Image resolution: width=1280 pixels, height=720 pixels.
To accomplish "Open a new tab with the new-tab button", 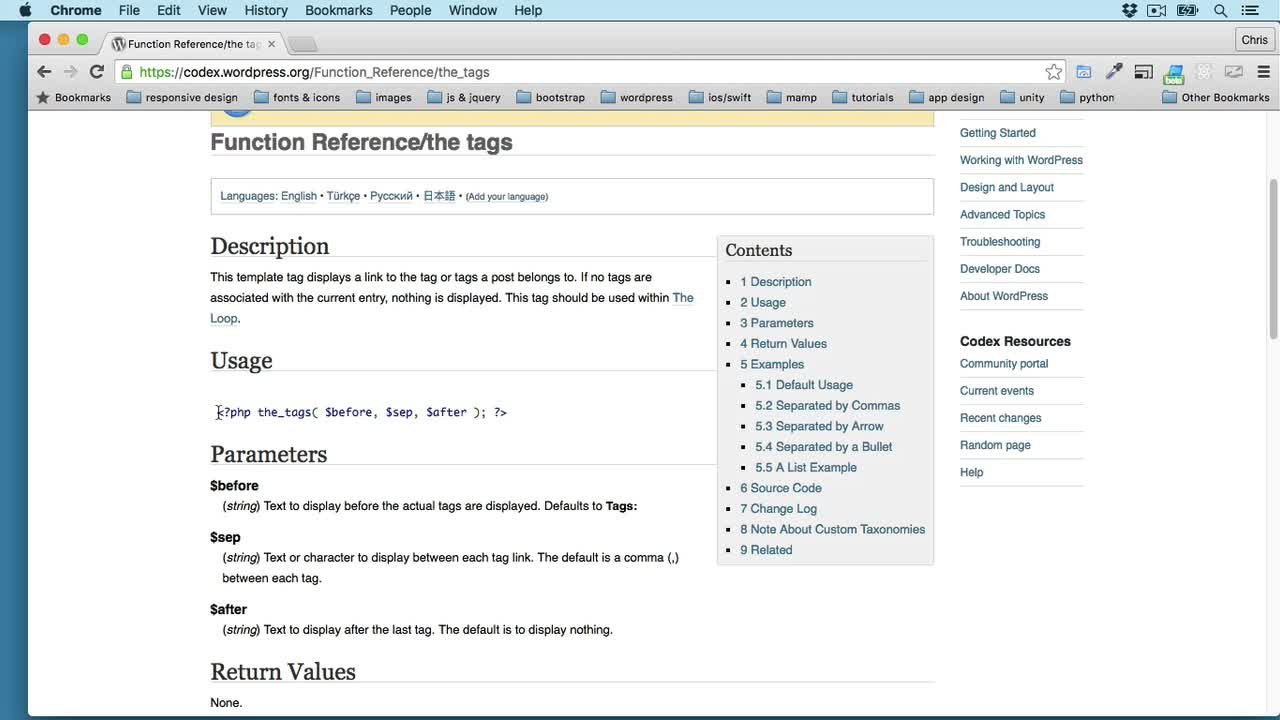I will [302, 44].
